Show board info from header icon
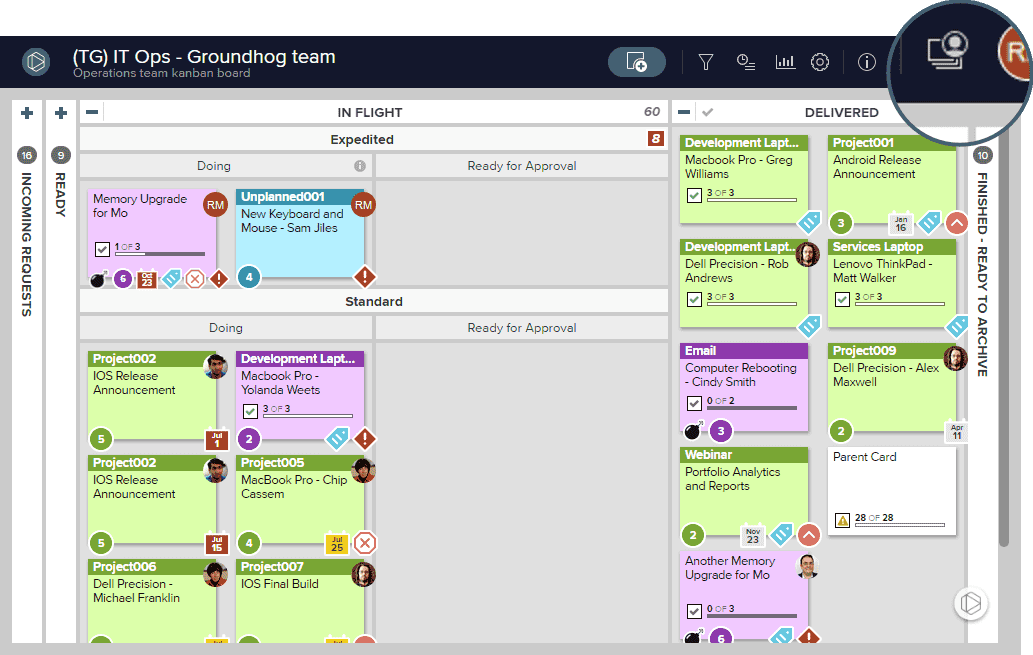This screenshot has width=1033, height=655. 866,62
